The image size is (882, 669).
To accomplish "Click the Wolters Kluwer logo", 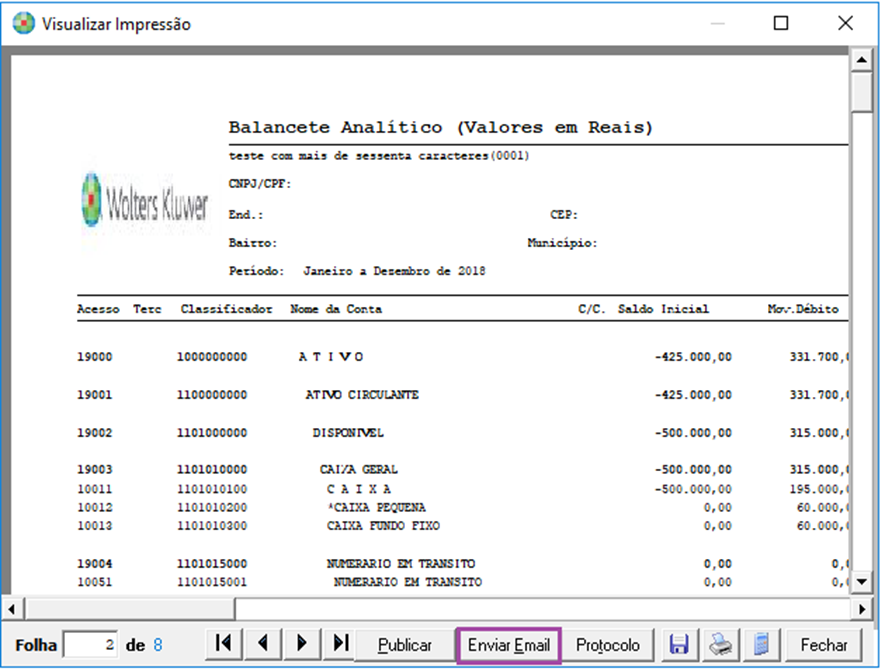I will pyautogui.click(x=145, y=203).
